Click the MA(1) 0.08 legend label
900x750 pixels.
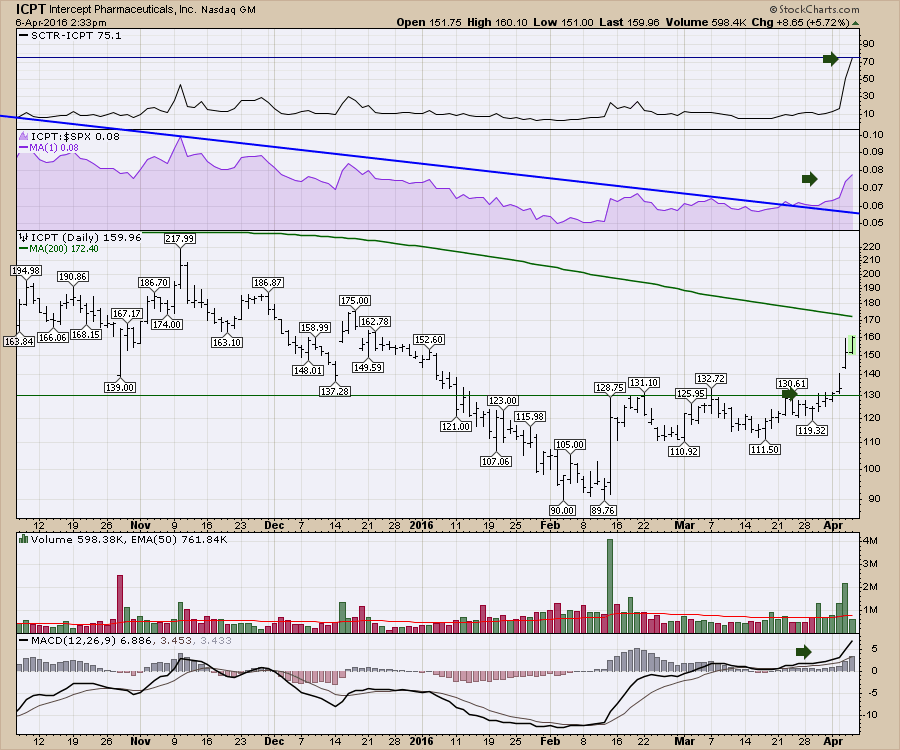pos(54,147)
